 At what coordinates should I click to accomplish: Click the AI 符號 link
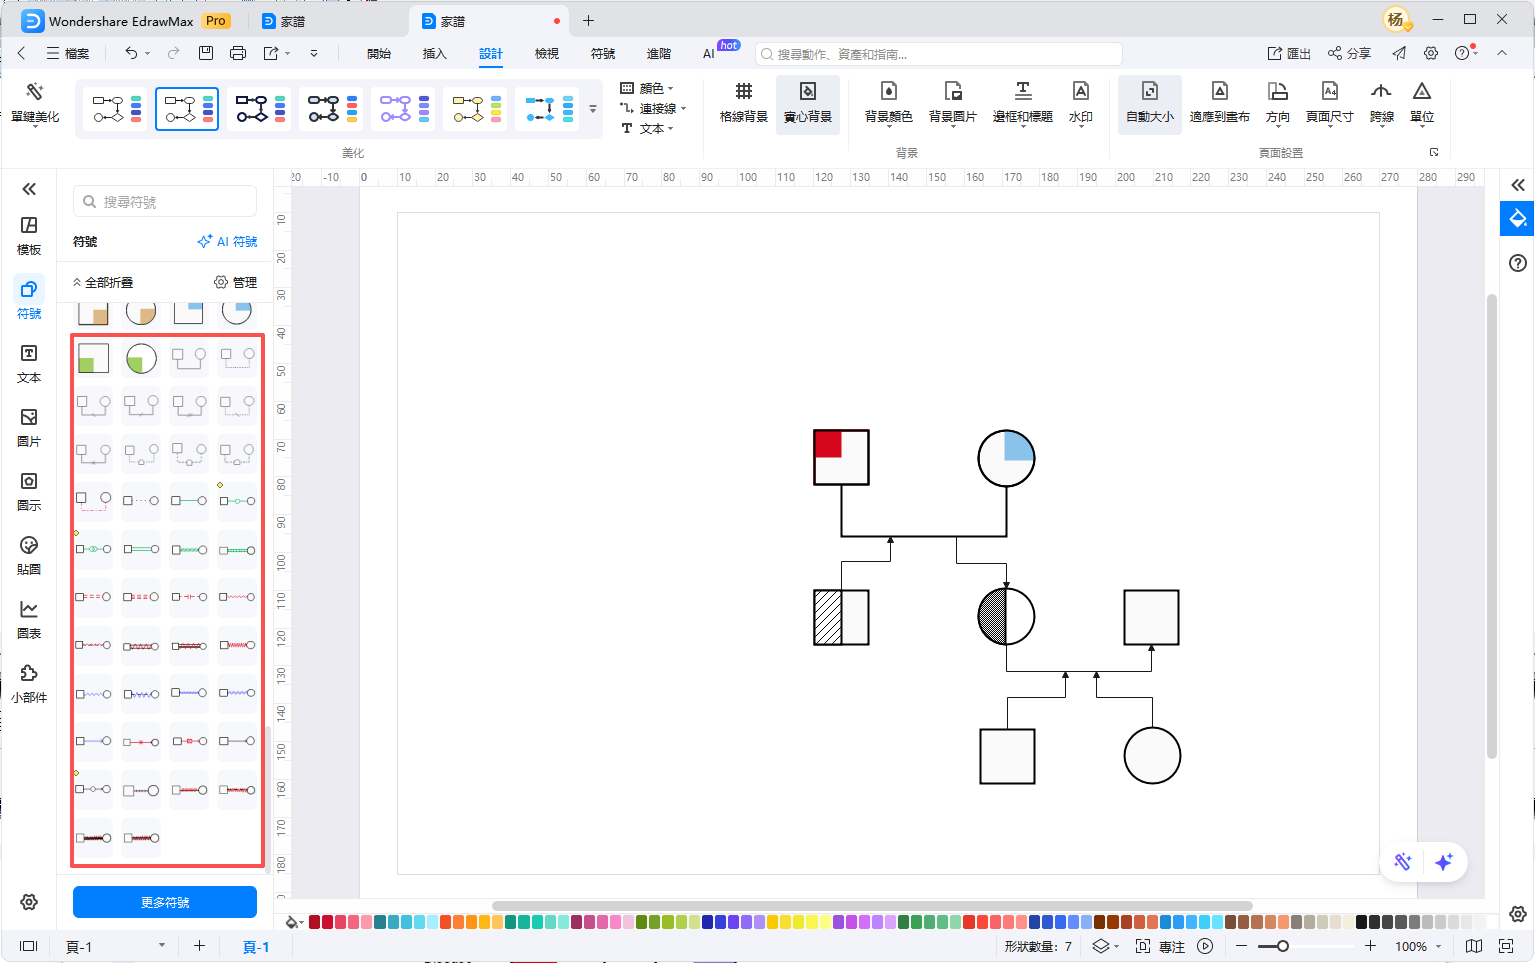click(x=228, y=242)
